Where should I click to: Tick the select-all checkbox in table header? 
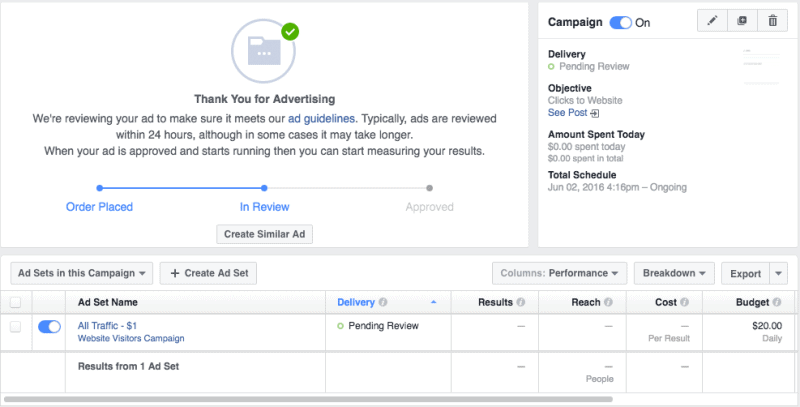[15, 302]
